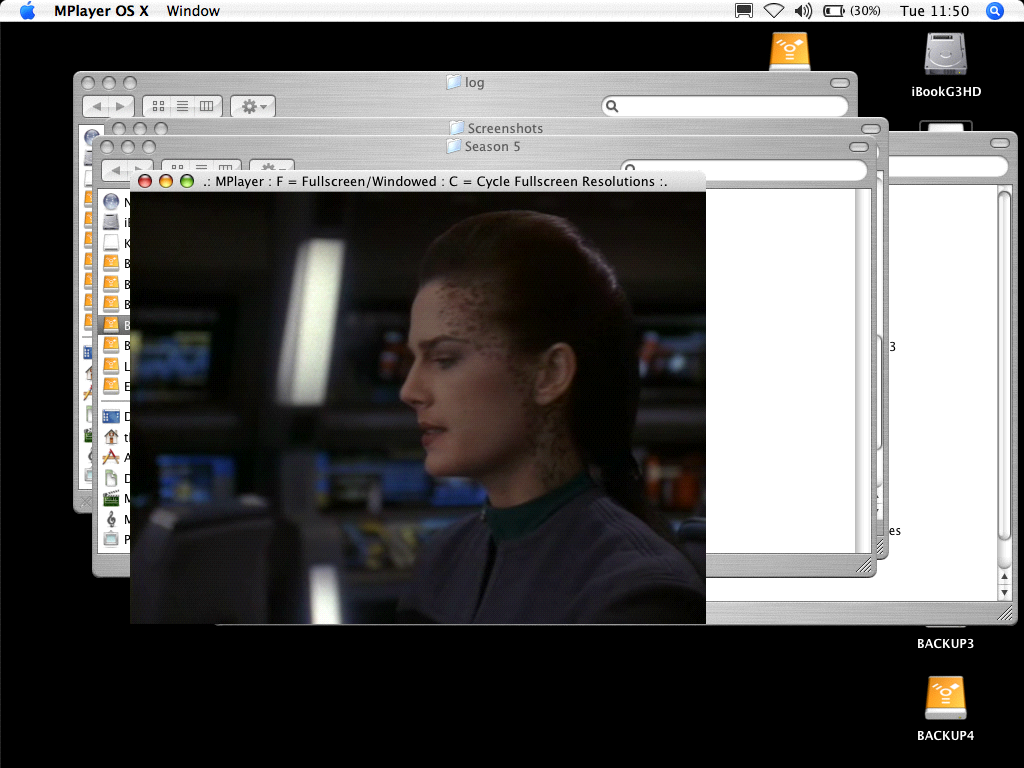Open the Action gear menu in log window
The height and width of the screenshot is (768, 1024).
253,106
